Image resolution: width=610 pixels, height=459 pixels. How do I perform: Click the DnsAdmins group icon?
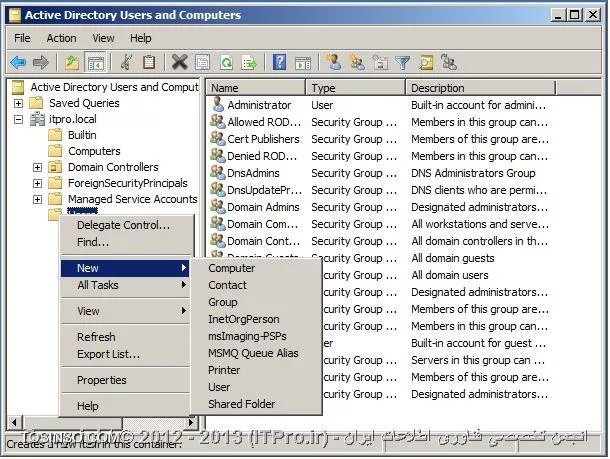pyautogui.click(x=218, y=173)
